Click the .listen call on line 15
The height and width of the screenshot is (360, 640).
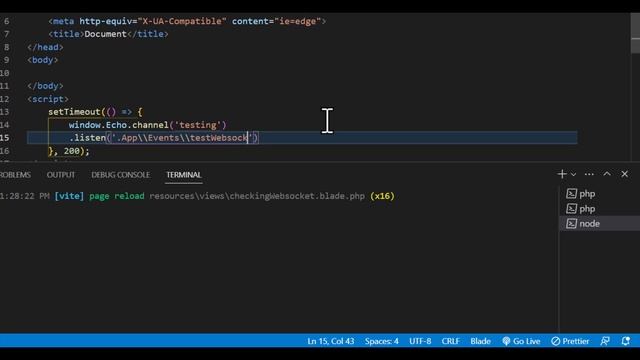tap(87, 138)
